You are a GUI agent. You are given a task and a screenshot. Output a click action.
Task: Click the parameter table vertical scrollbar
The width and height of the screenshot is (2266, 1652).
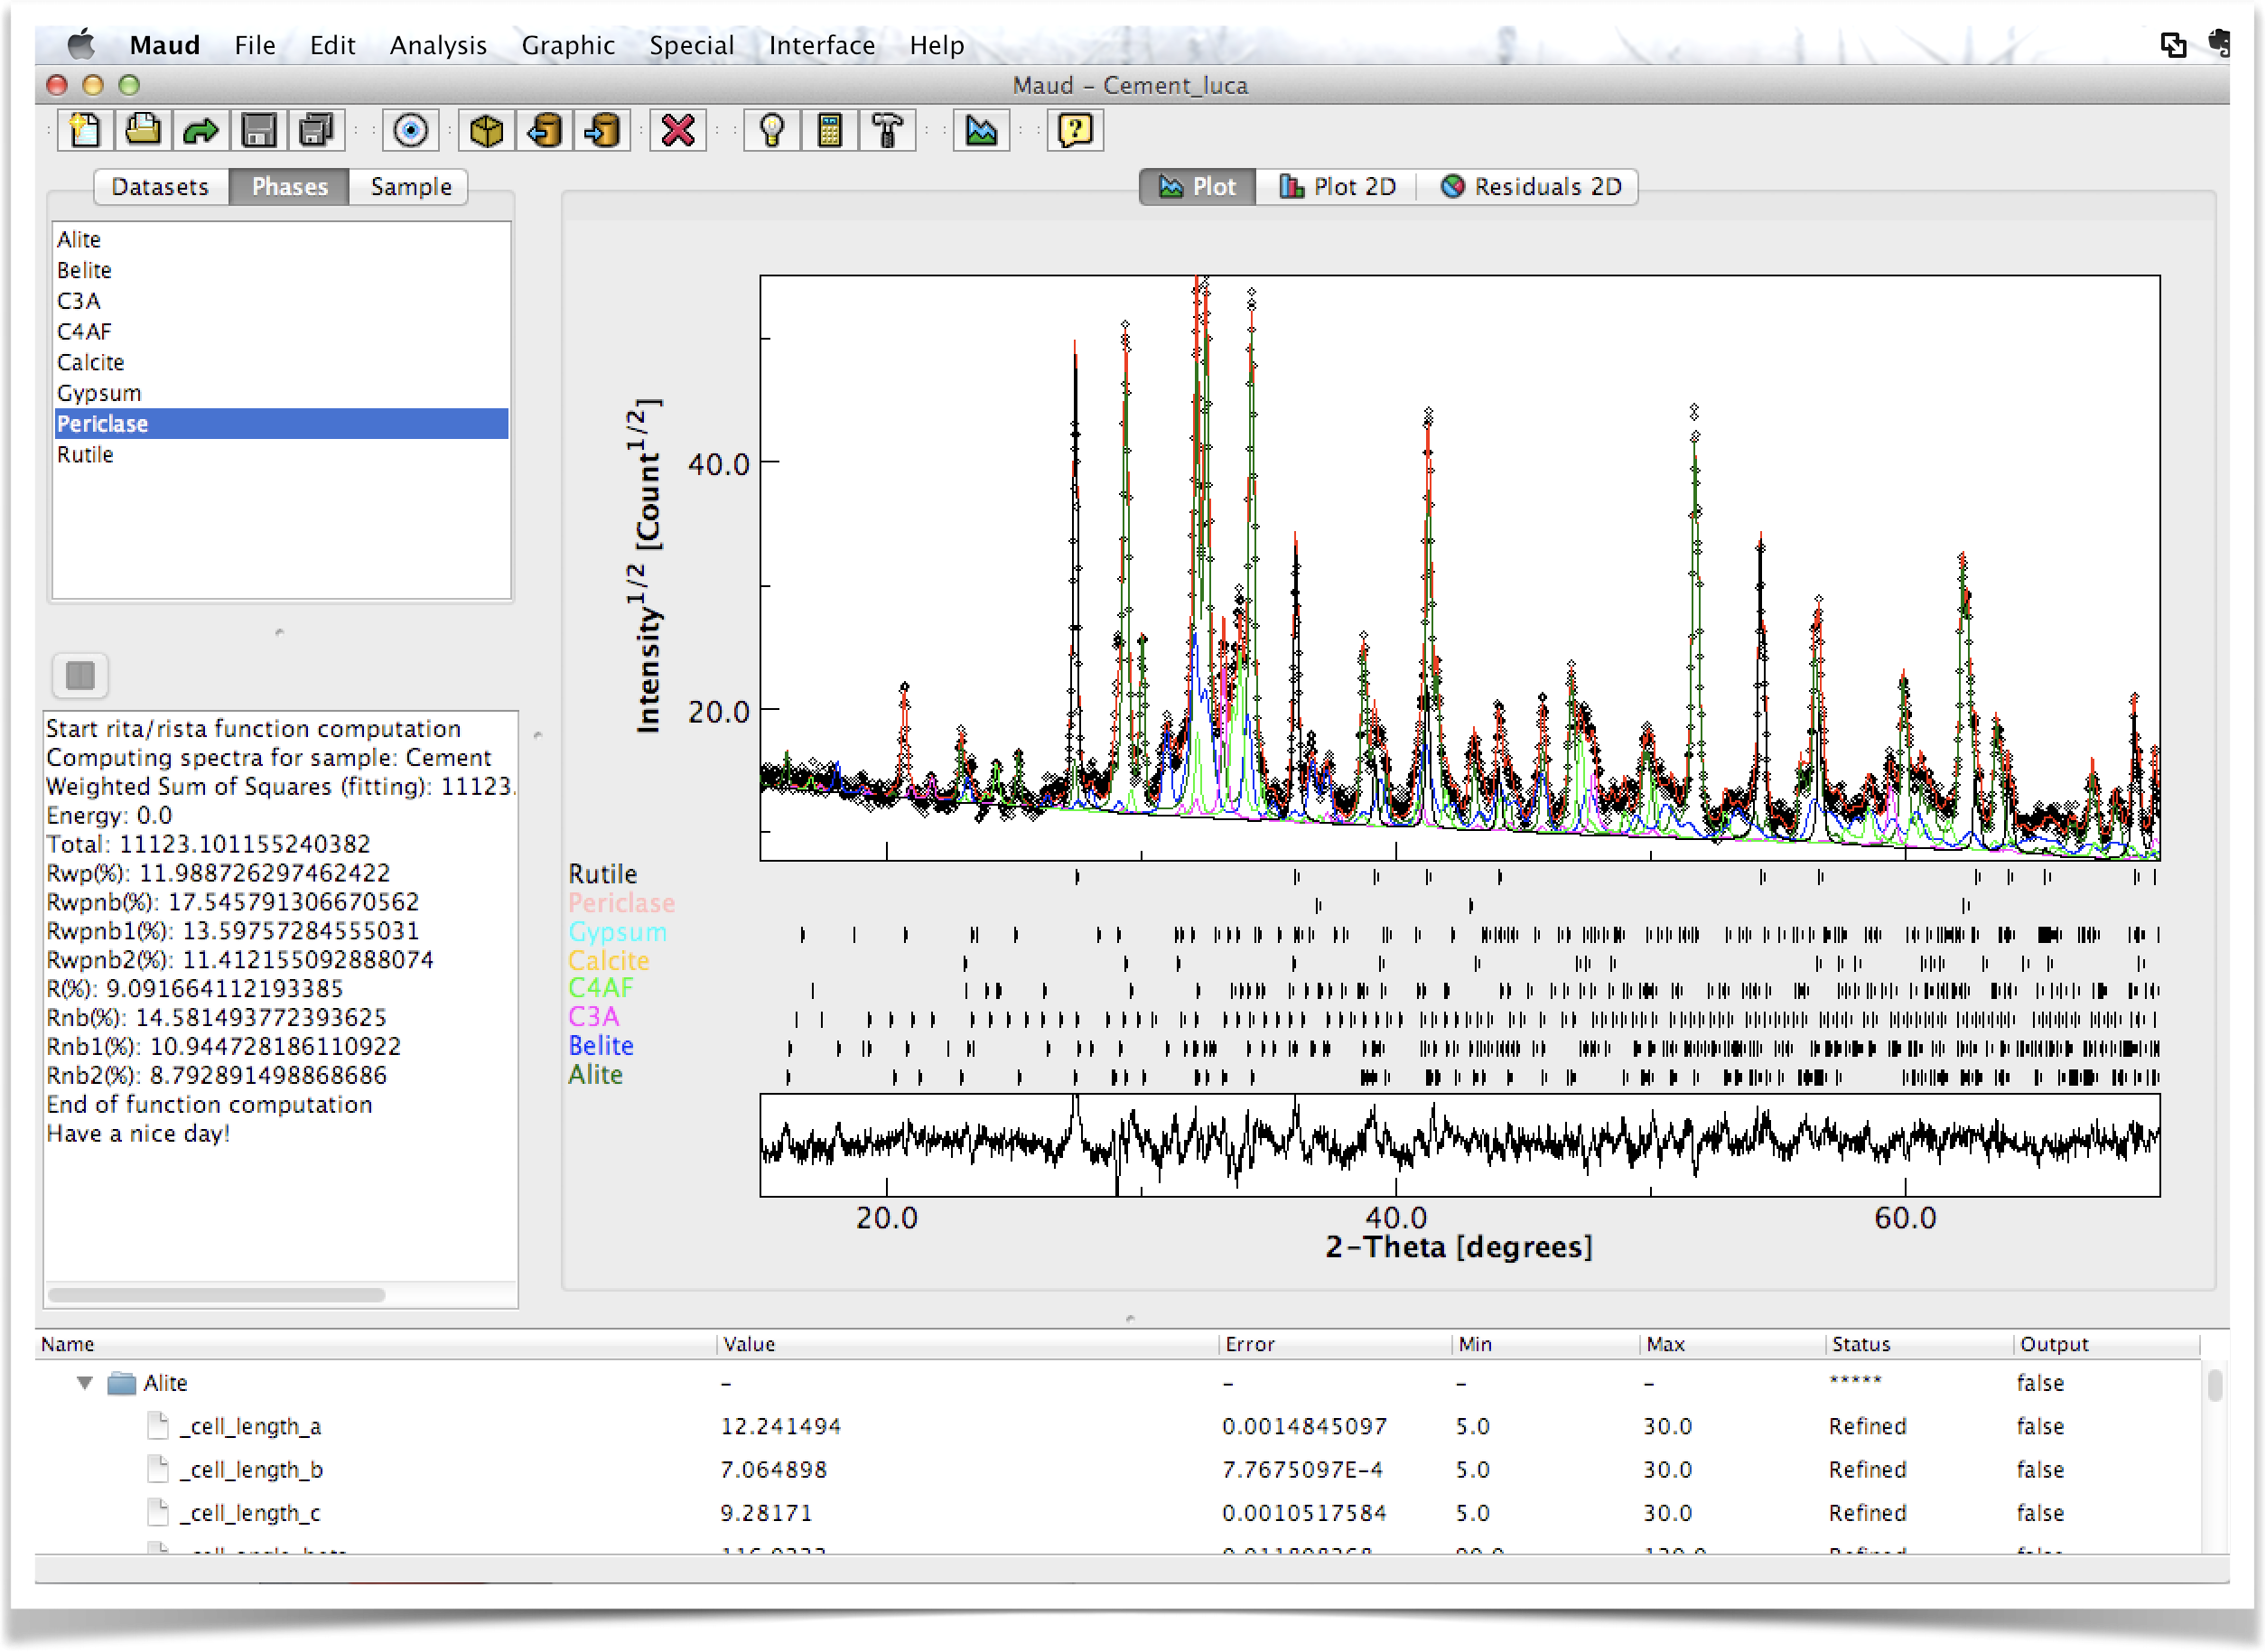[2215, 1386]
